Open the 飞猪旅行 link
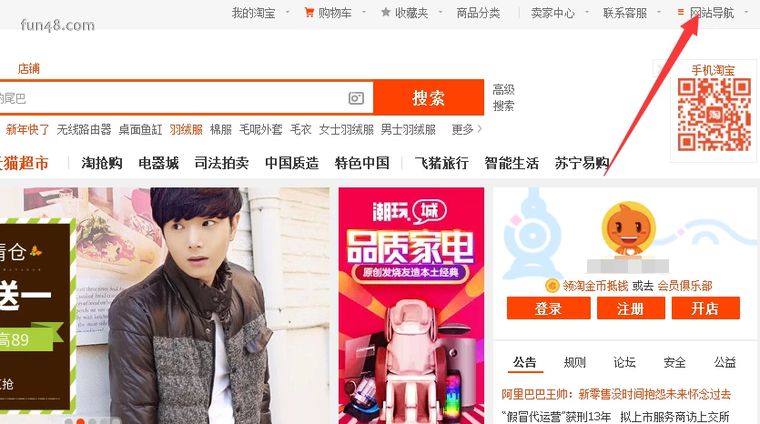The image size is (760, 424). tap(442, 163)
